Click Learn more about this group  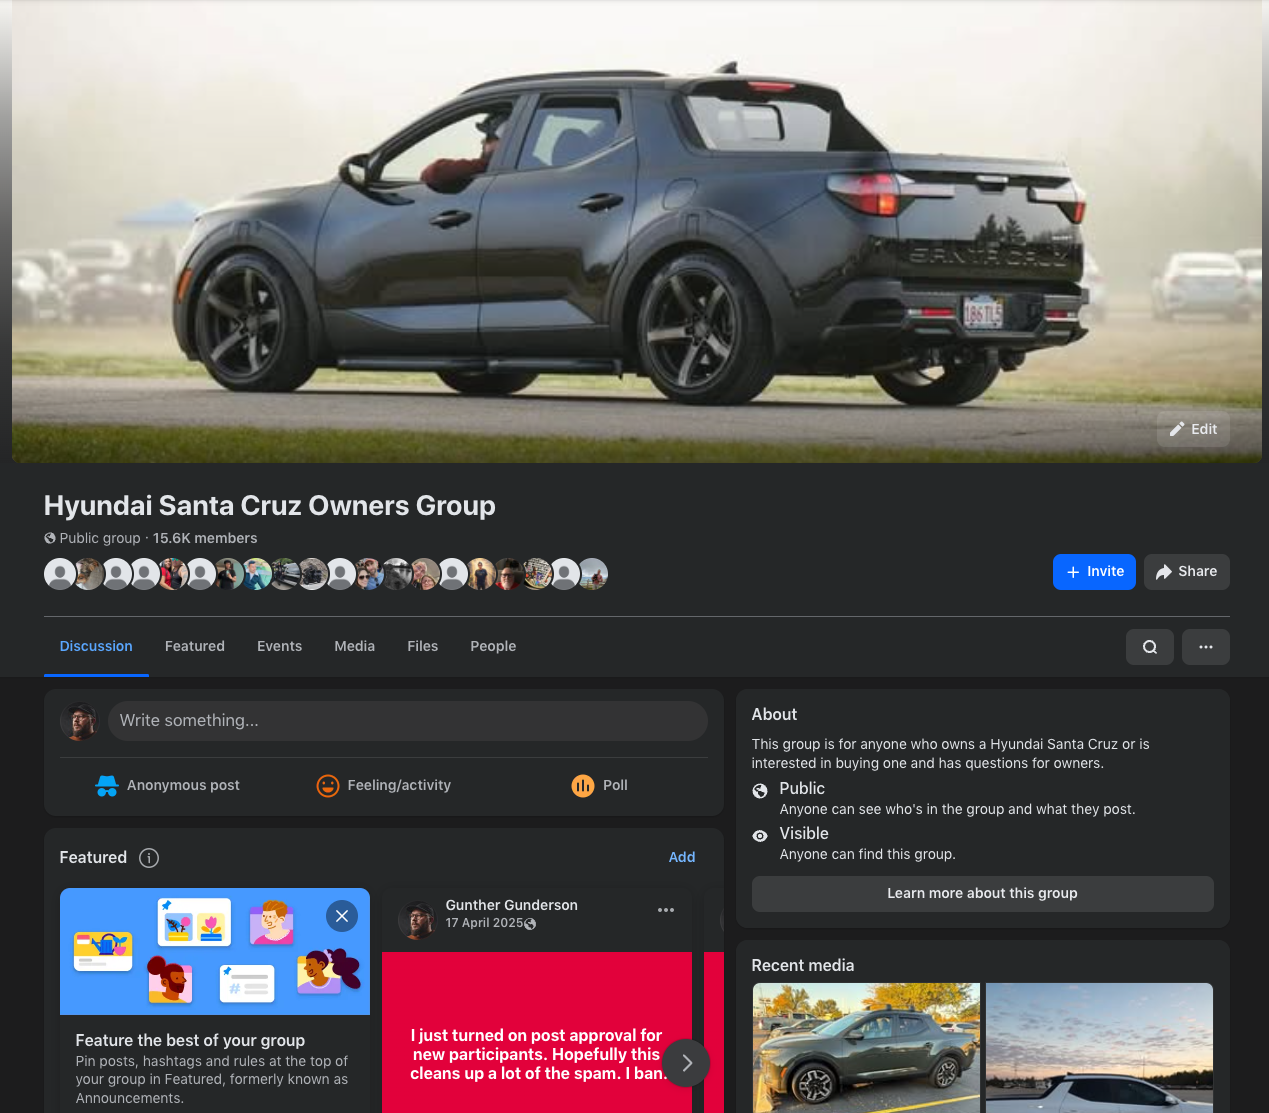click(982, 894)
